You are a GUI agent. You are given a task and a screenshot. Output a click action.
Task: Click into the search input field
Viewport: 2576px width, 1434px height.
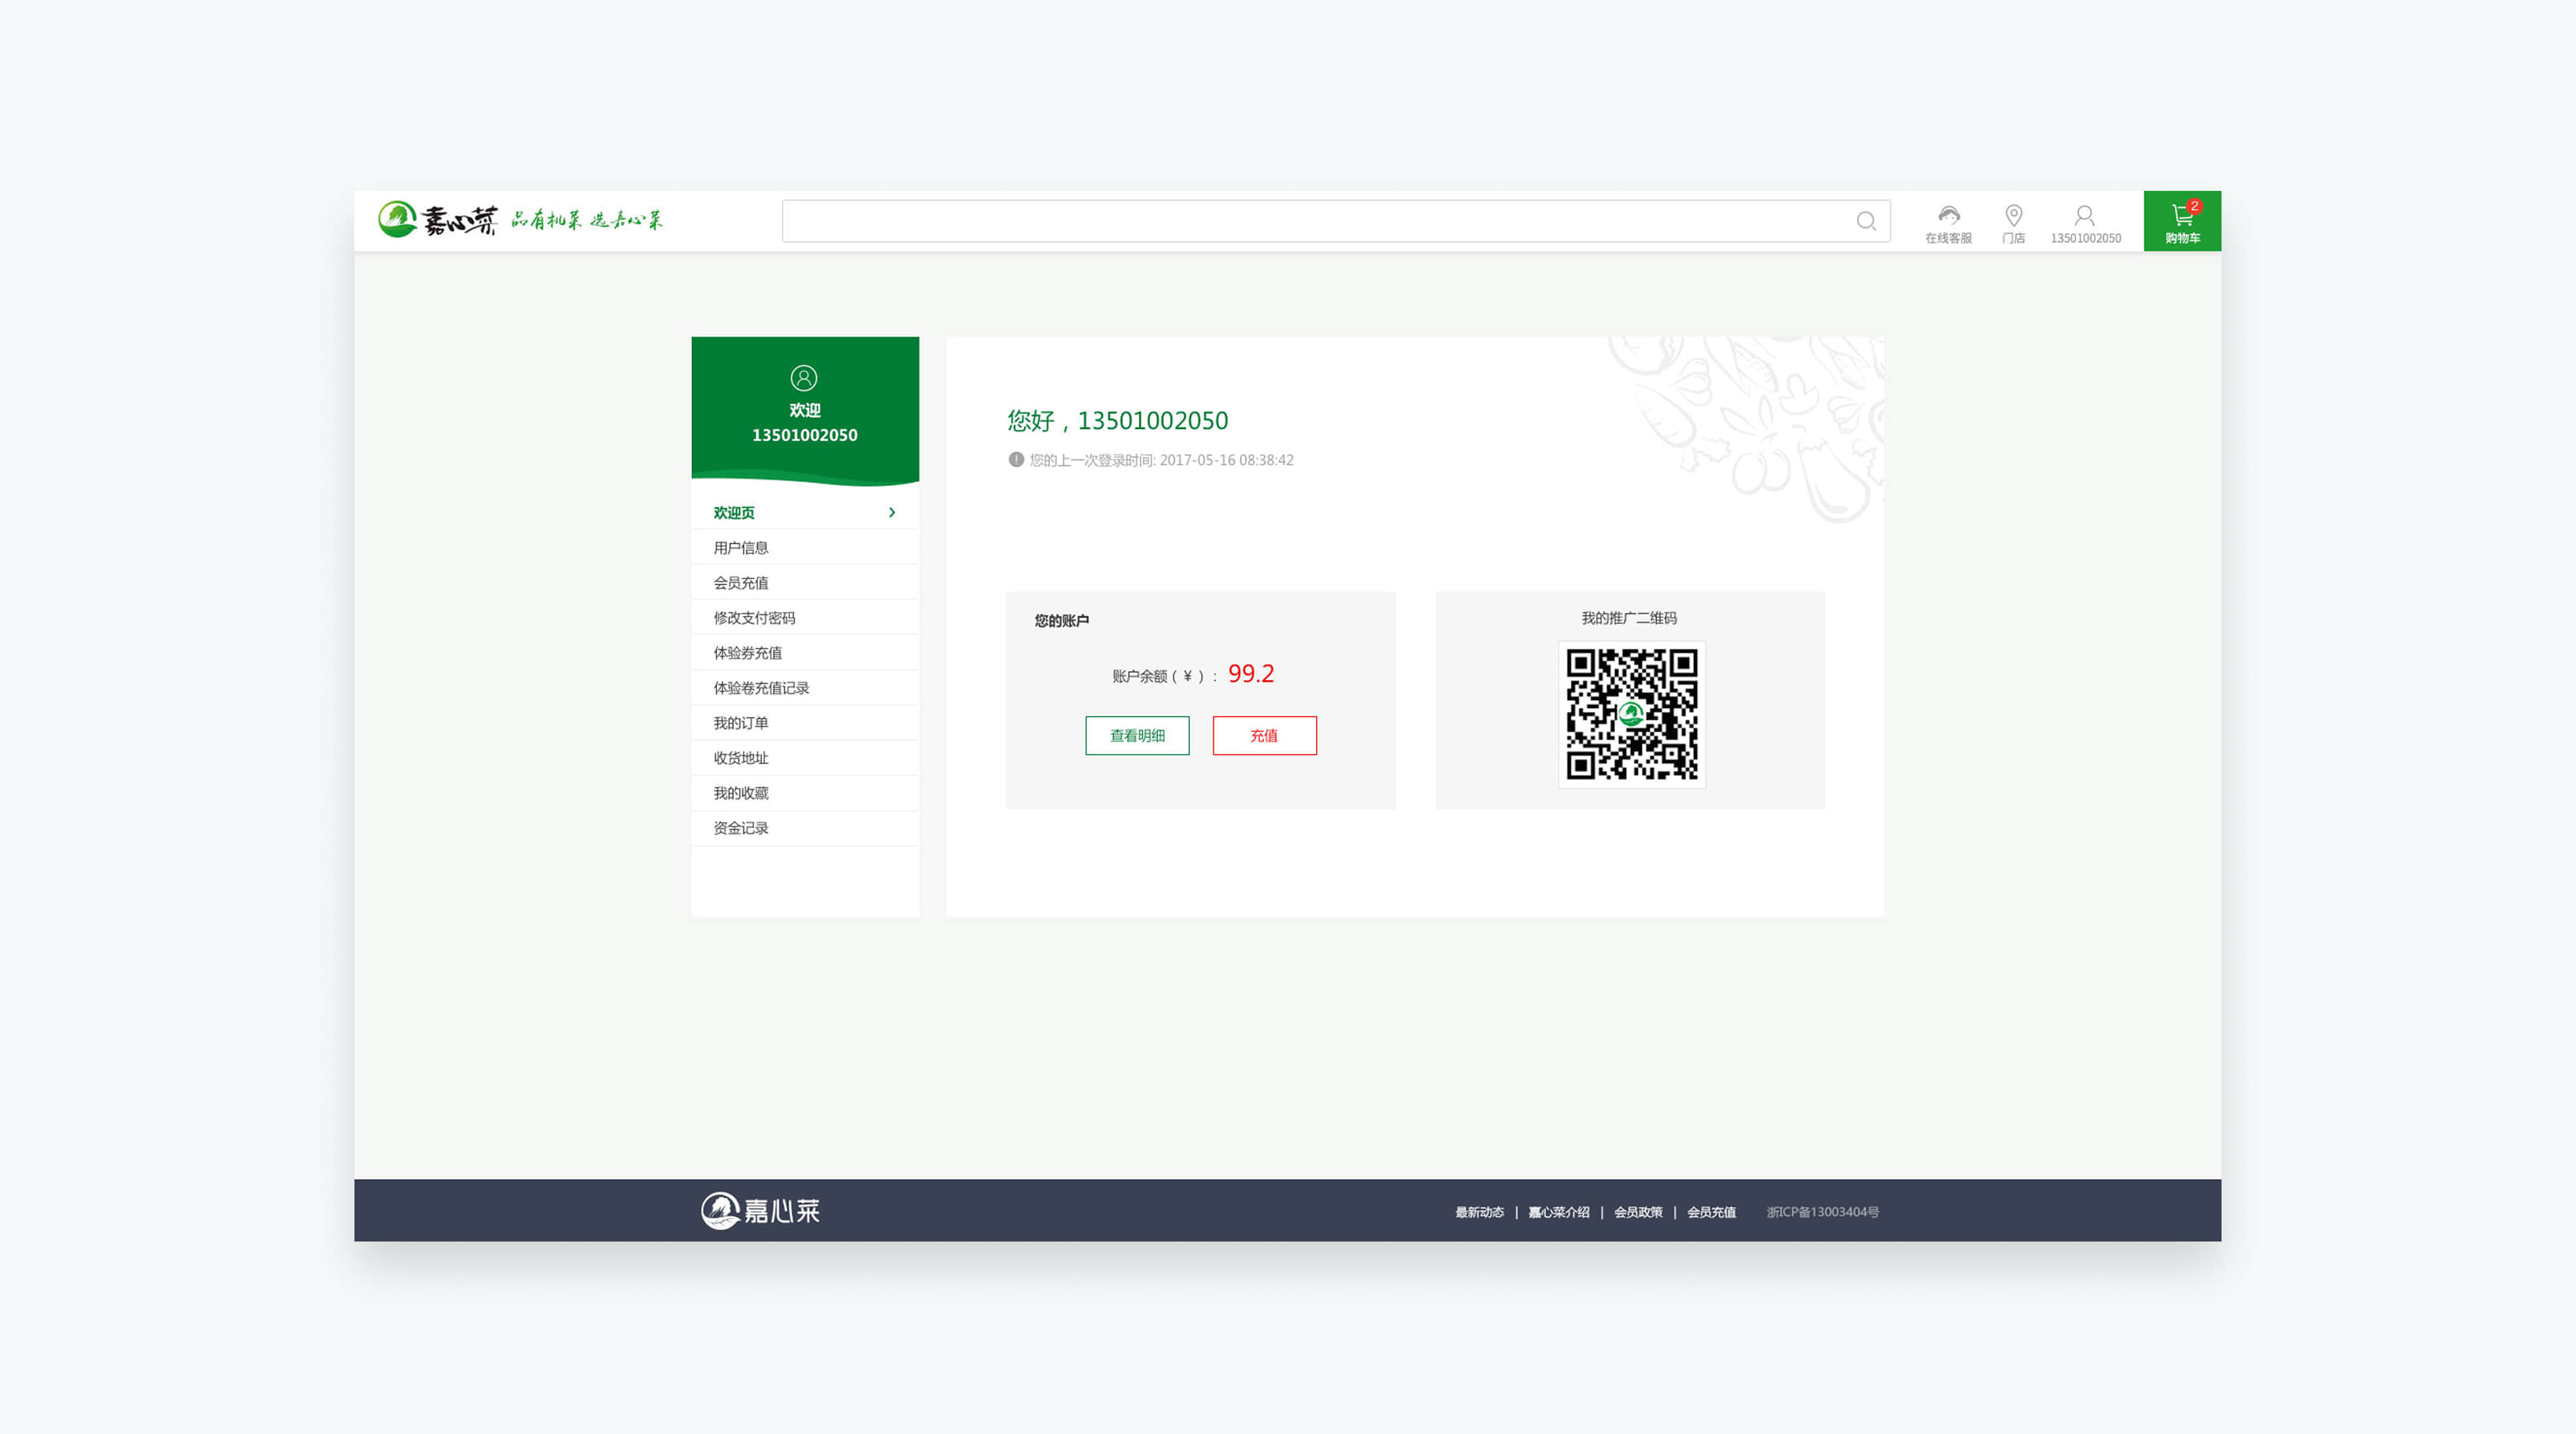pos(1300,221)
